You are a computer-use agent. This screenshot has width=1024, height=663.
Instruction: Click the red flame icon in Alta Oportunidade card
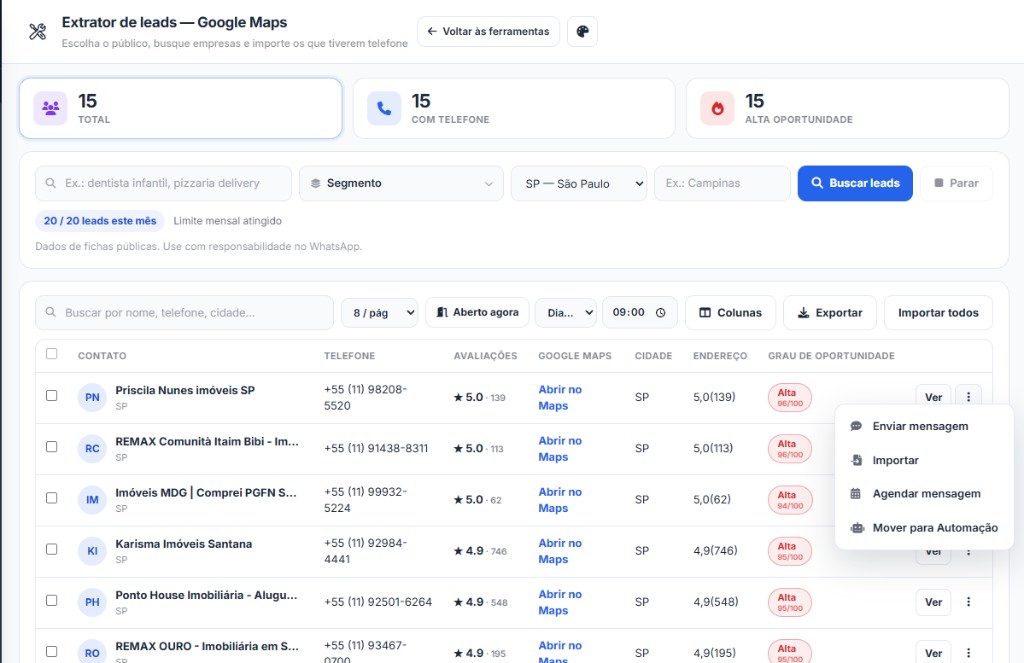(717, 108)
